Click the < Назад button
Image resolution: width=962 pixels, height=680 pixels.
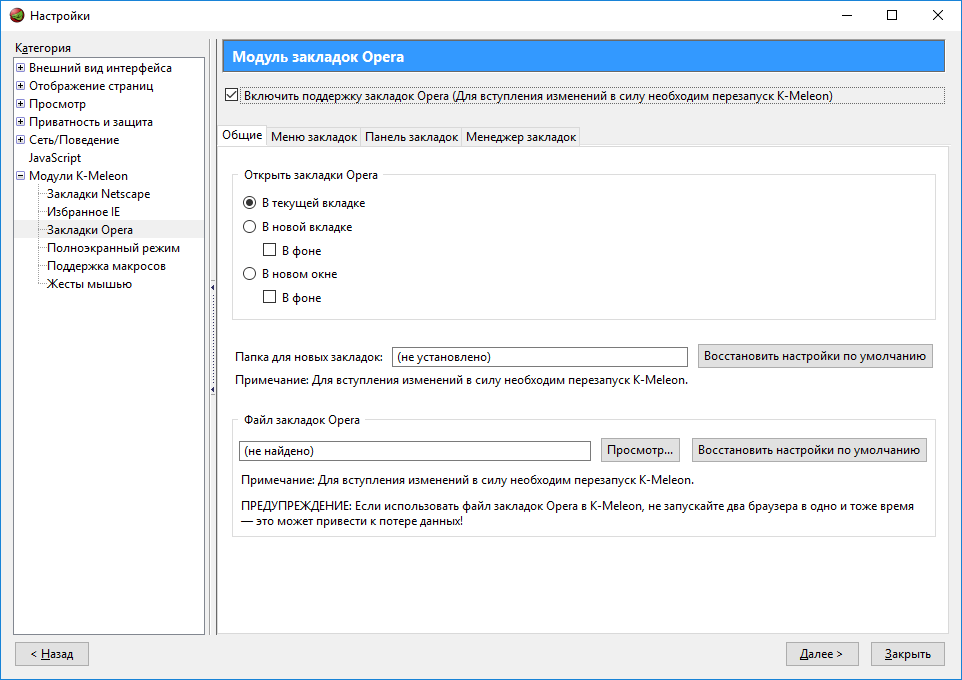(x=52, y=654)
